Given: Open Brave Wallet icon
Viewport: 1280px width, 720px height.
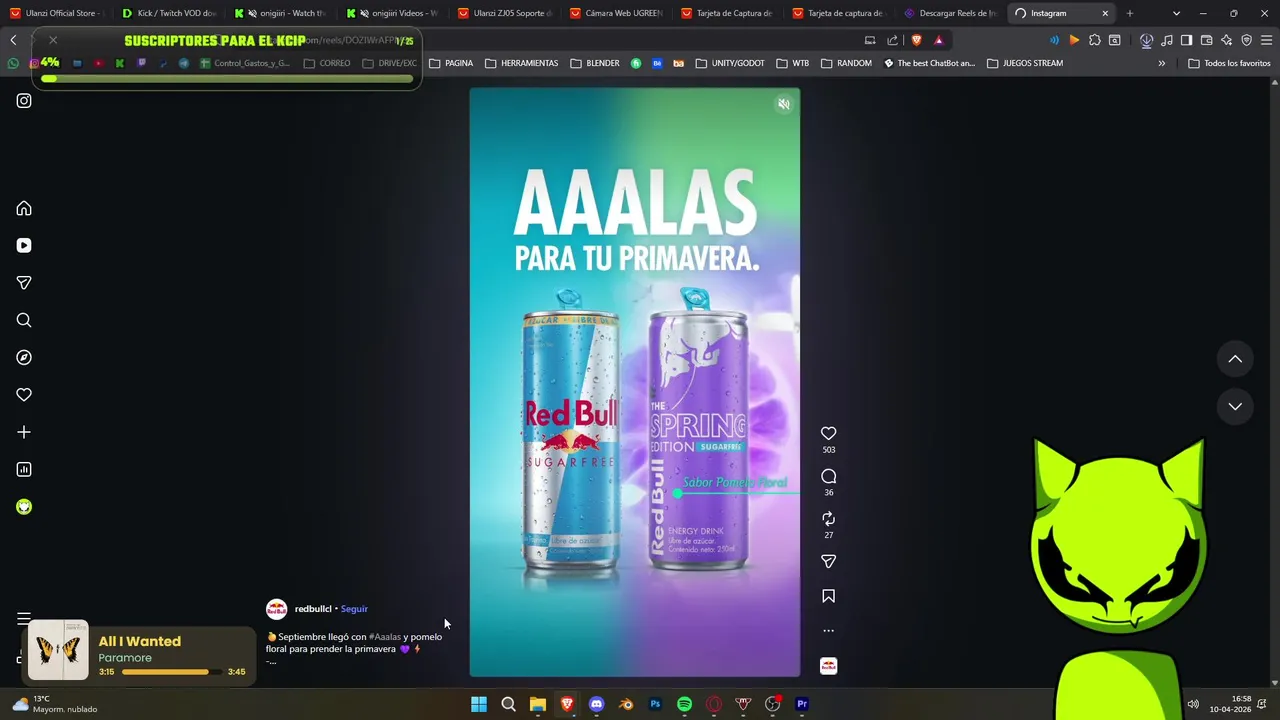Looking at the screenshot, I should (x=1207, y=40).
